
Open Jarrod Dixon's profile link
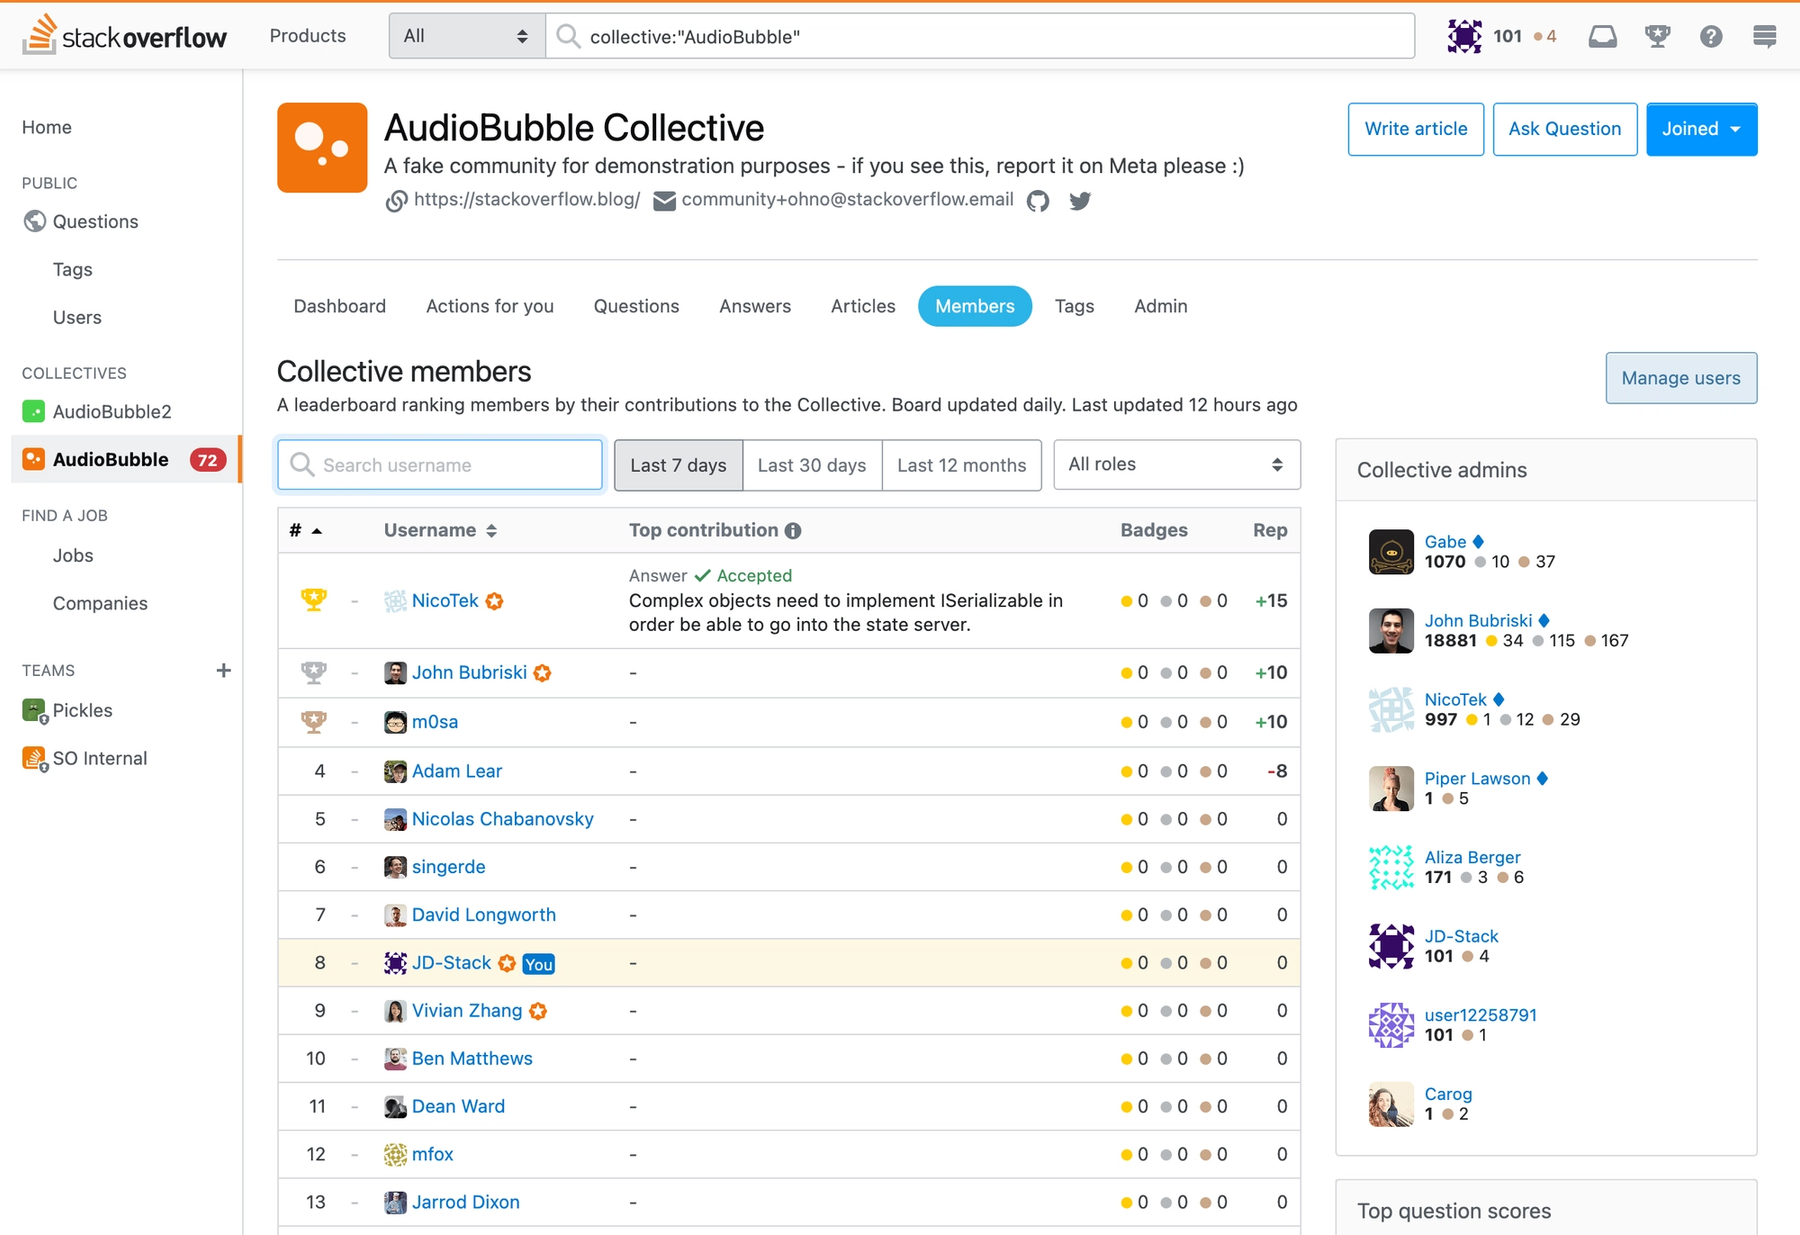466,1202
